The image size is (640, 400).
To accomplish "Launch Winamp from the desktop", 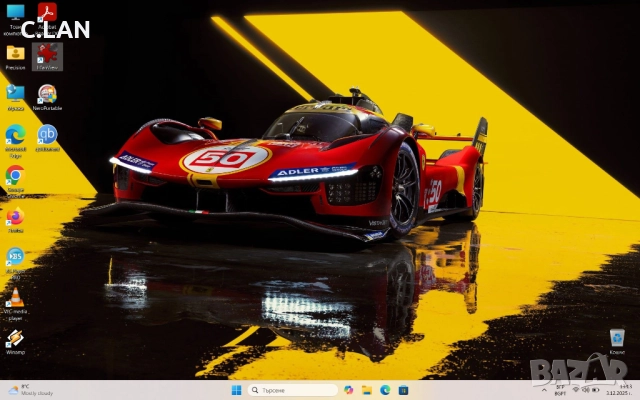I will 15,338.
